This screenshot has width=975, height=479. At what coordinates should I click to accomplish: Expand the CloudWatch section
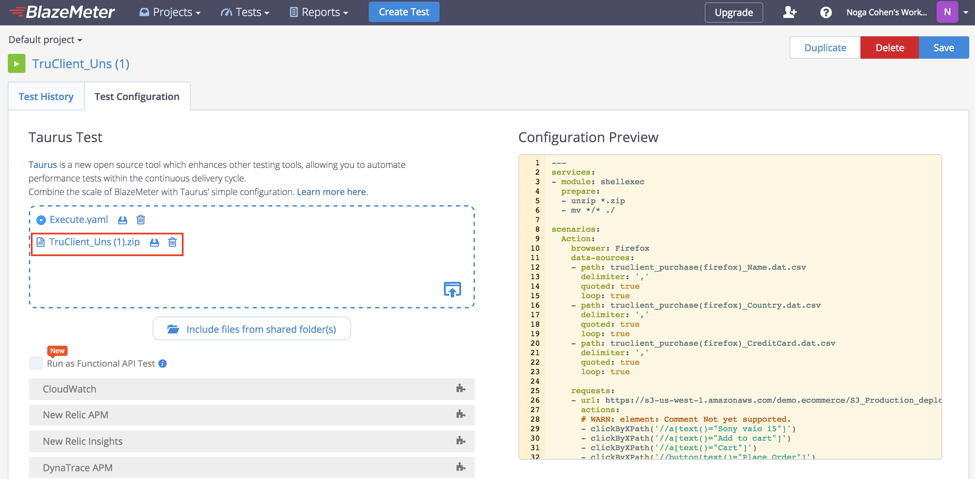click(252, 389)
